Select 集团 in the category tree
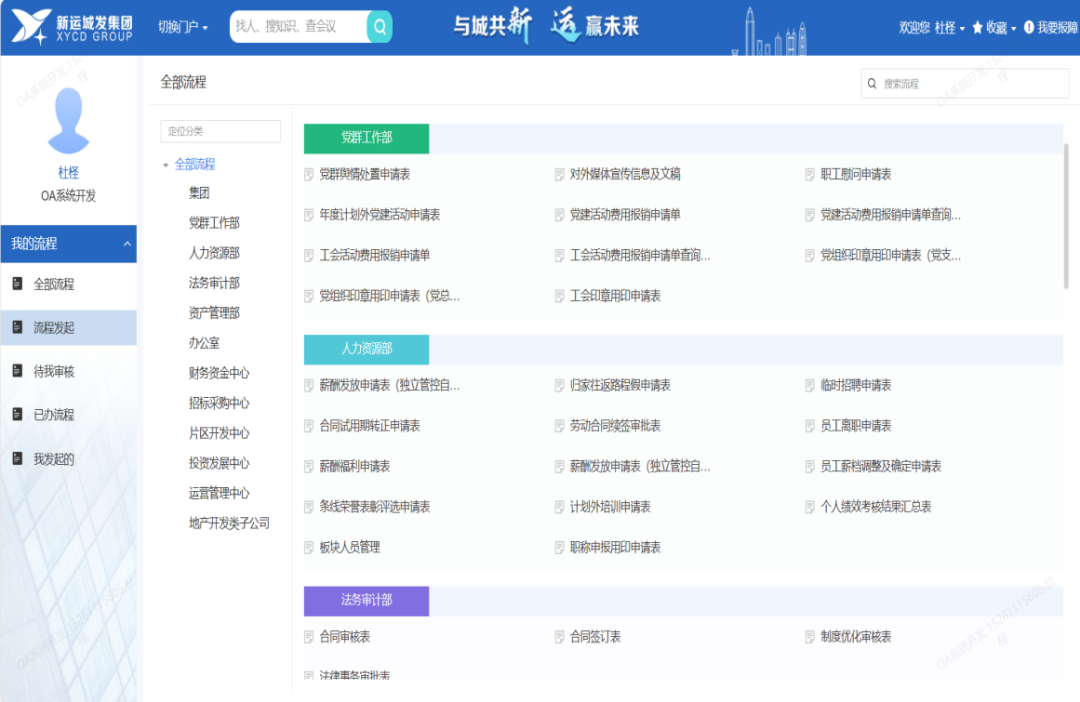The image size is (1080, 702). [x=199, y=193]
